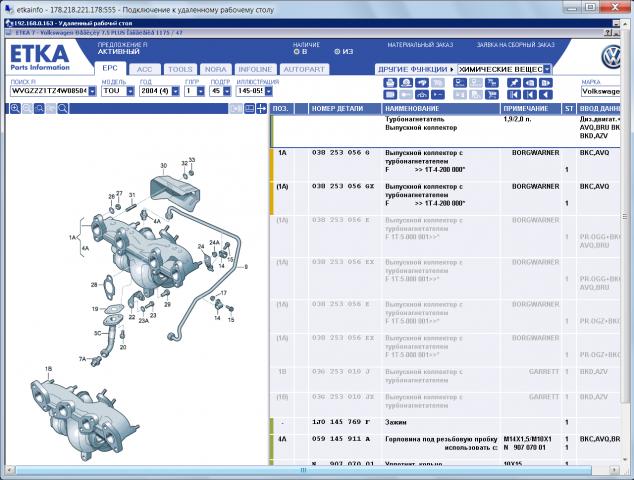Select part number 1J0 145 769 F

click(x=341, y=422)
